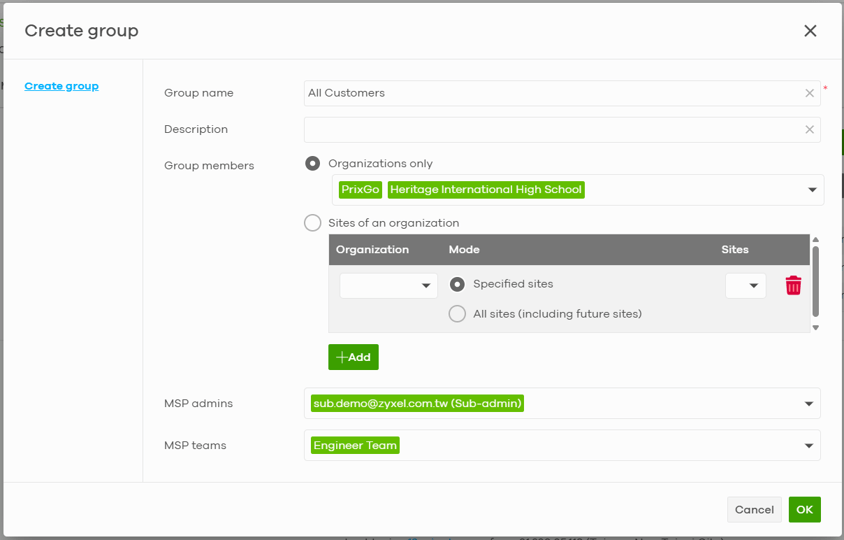Image resolution: width=844 pixels, height=540 pixels.
Task: Choose All sites including future sites
Action: (457, 314)
